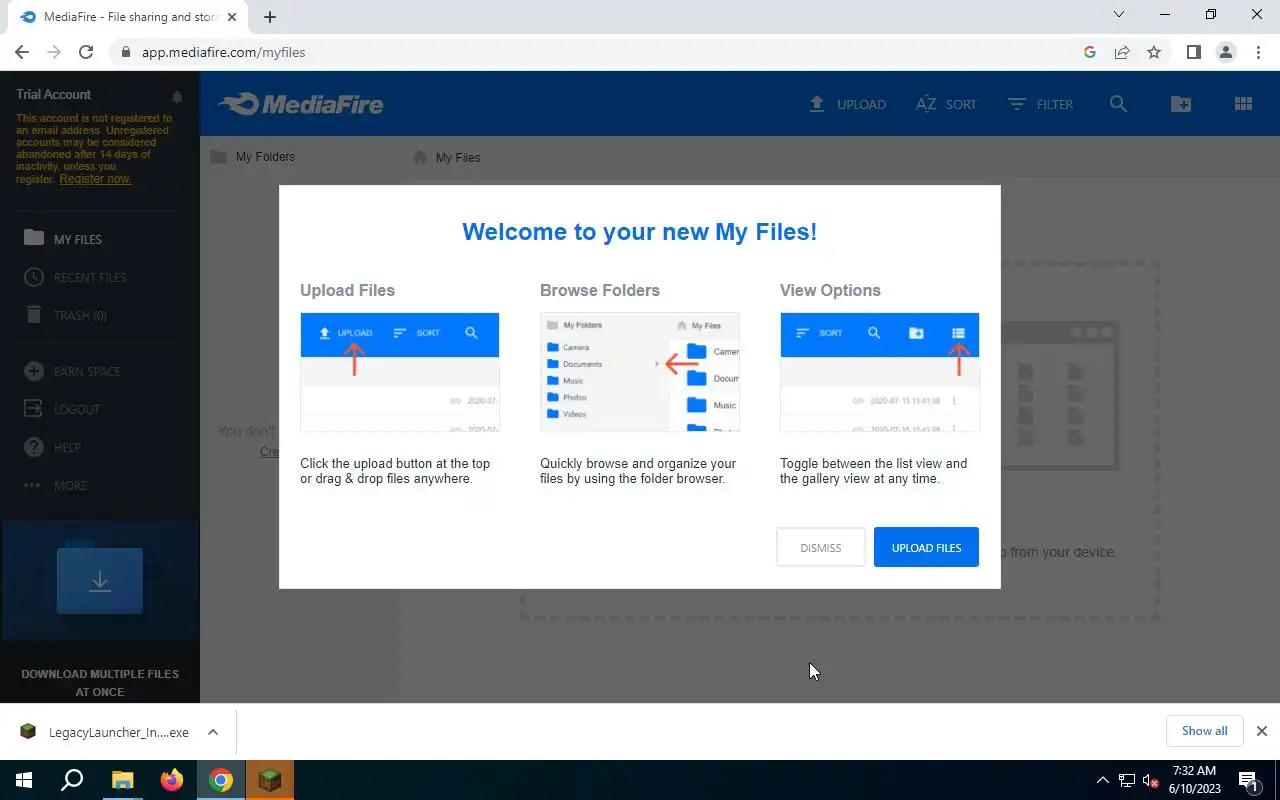Click the volume icon in tray

[x=1150, y=780]
